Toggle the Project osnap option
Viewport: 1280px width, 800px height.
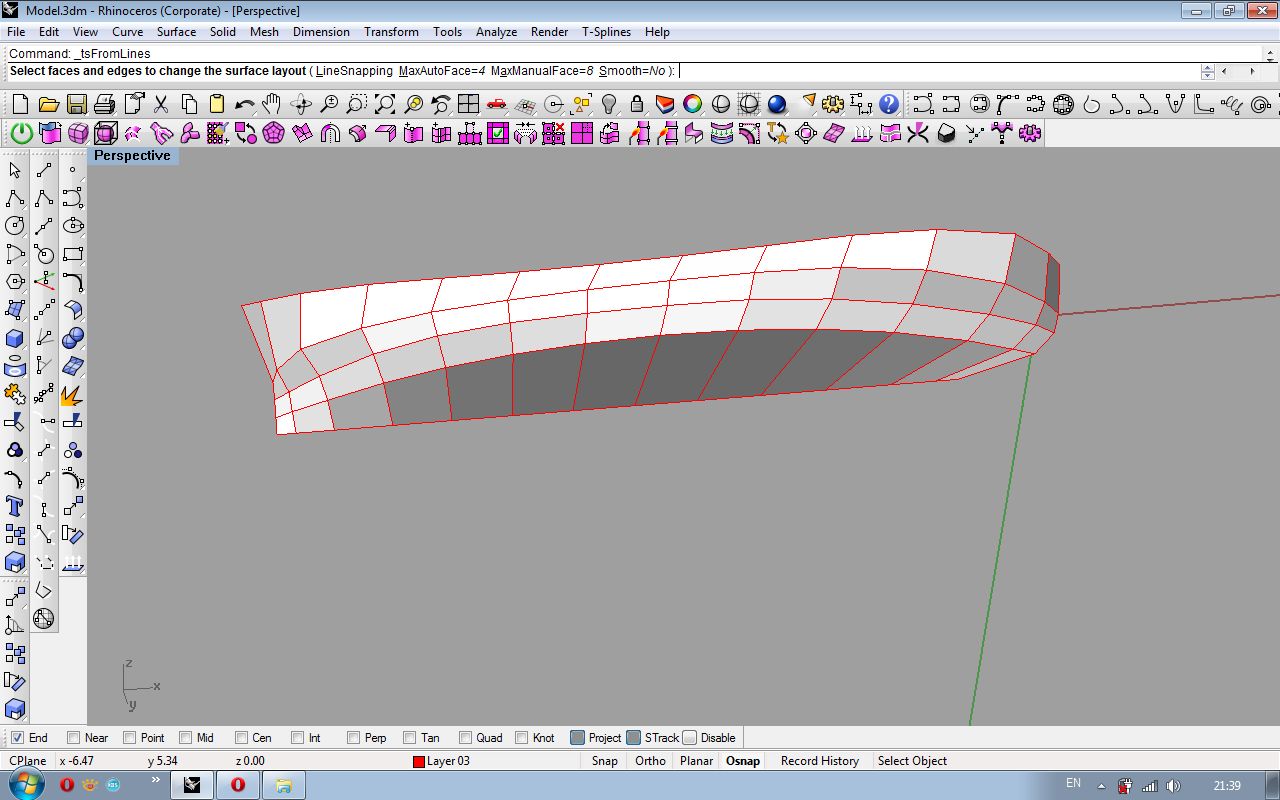point(577,738)
